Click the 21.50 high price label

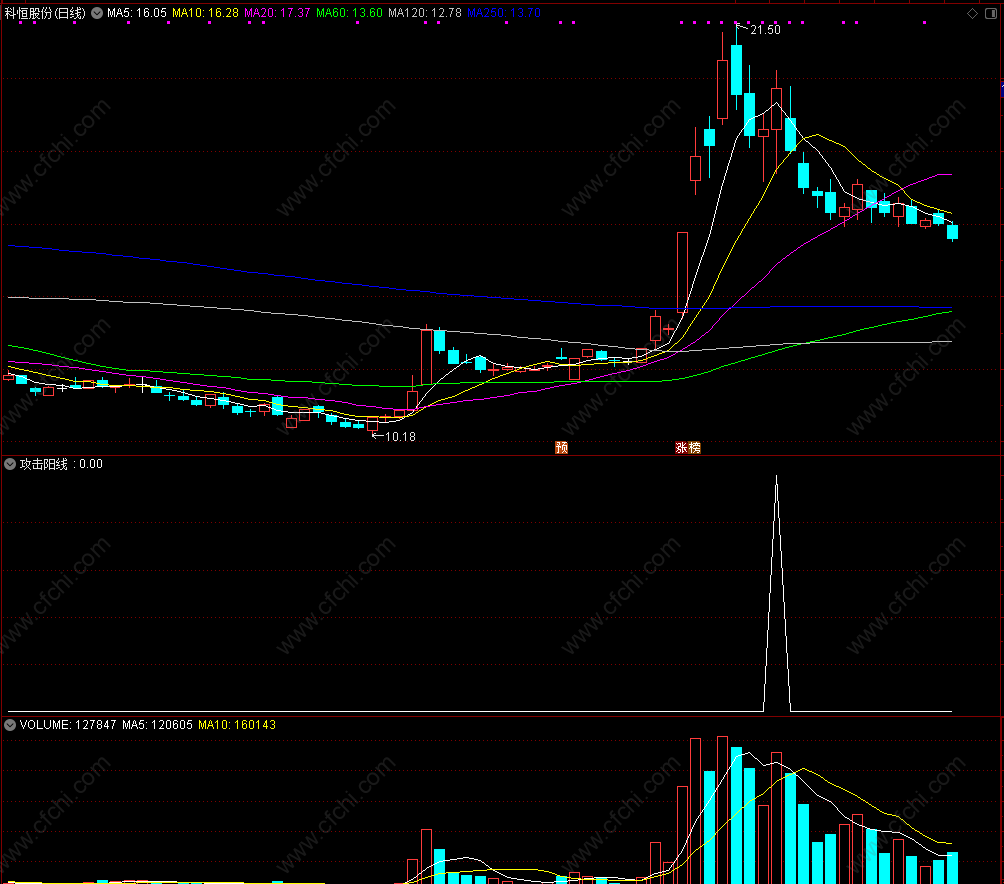pyautogui.click(x=765, y=31)
